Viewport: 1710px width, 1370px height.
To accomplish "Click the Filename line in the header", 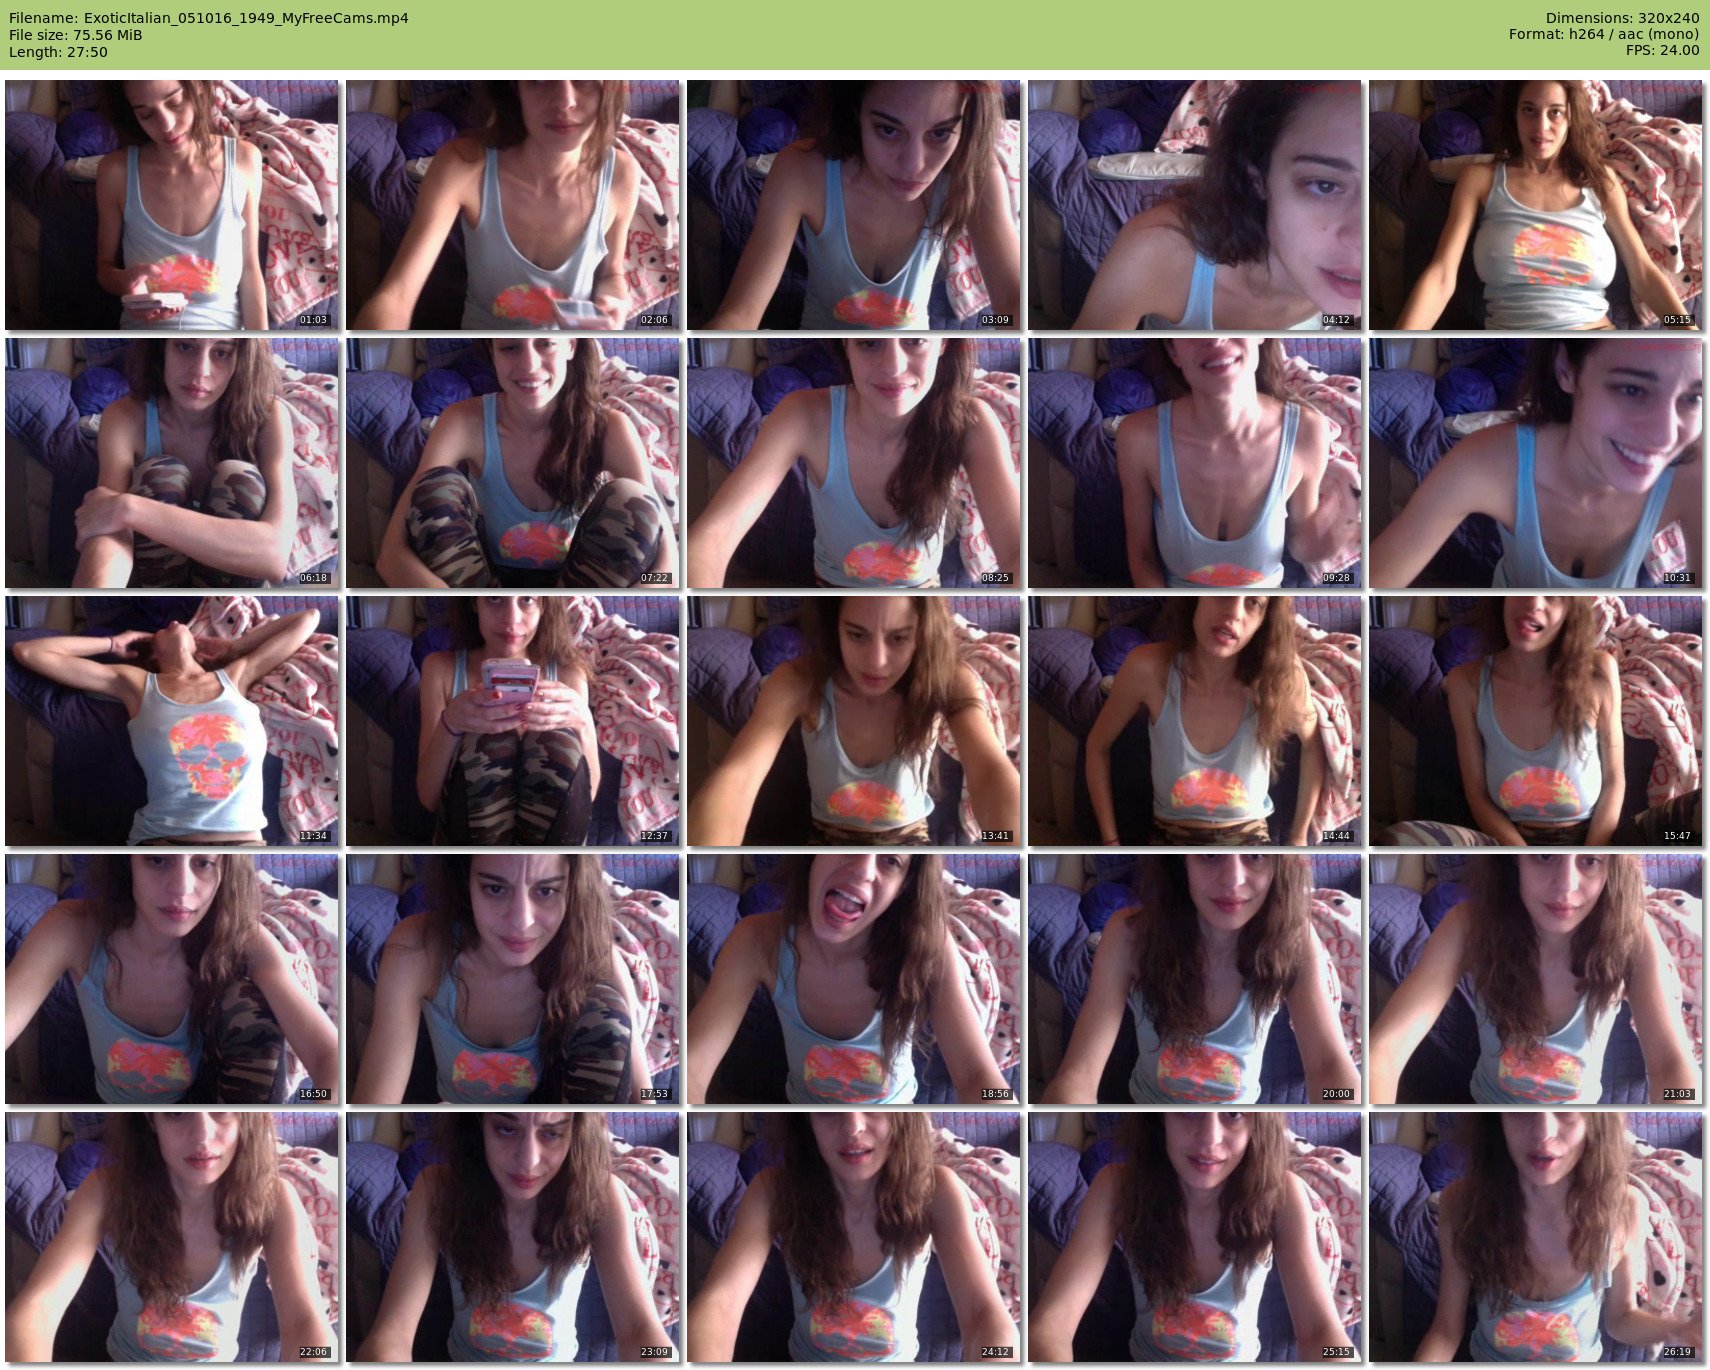I will (209, 18).
